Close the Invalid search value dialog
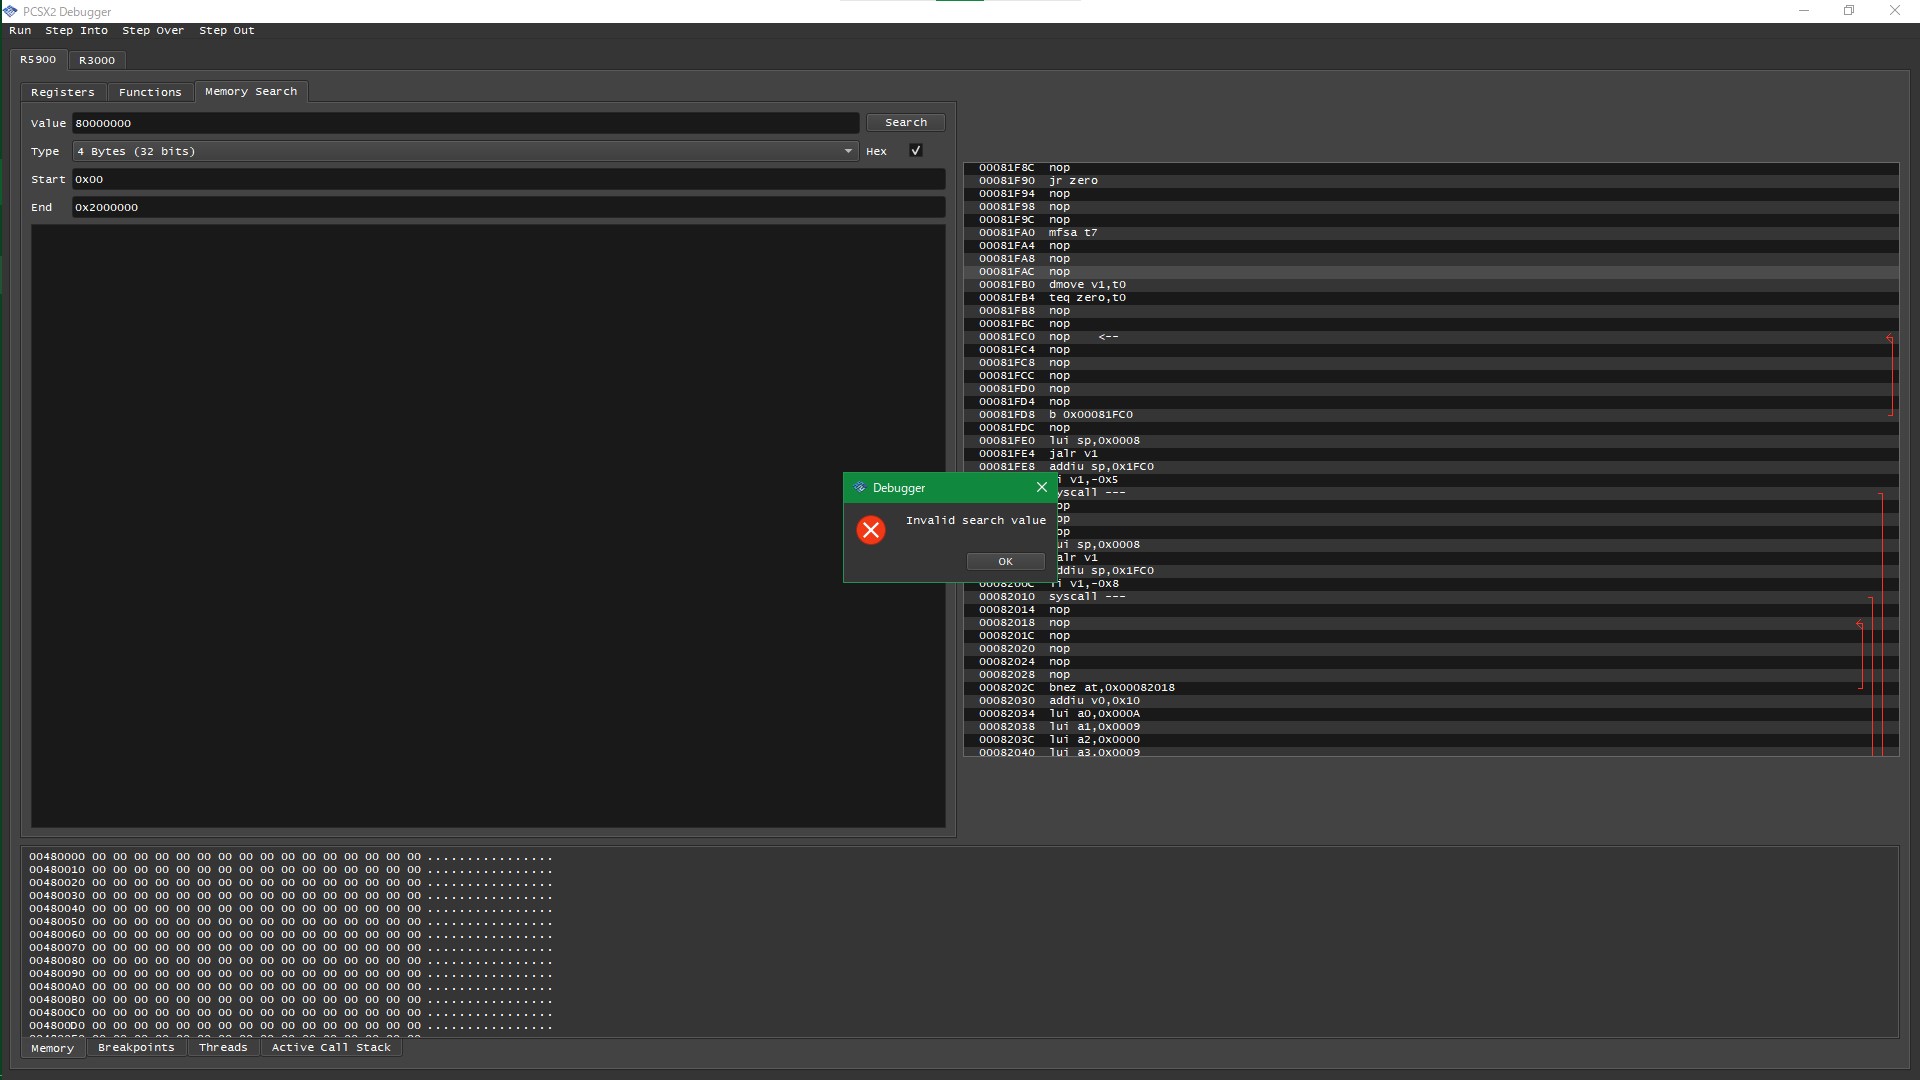 (x=1041, y=487)
